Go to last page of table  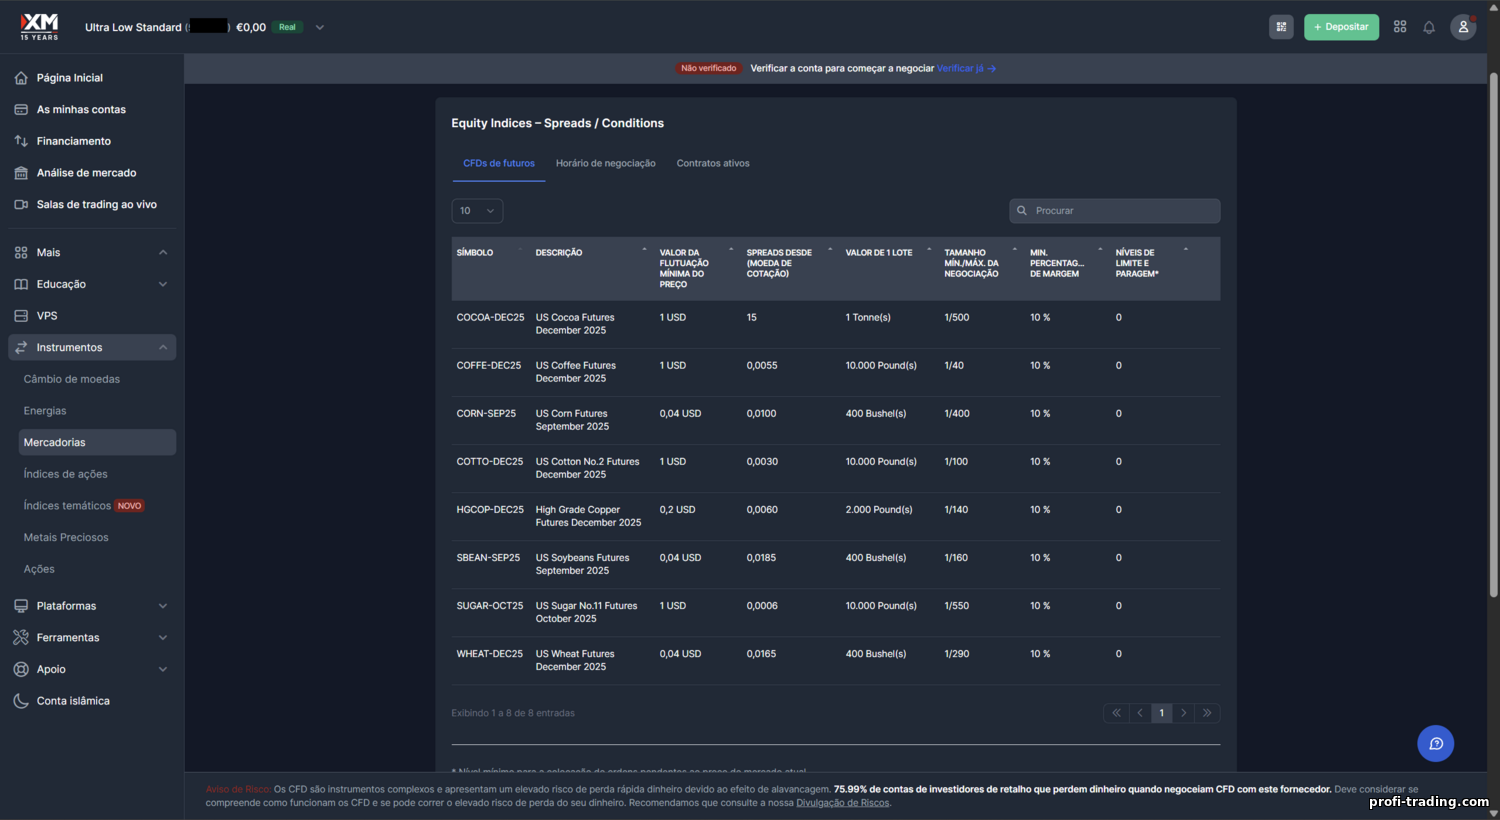pos(1207,713)
